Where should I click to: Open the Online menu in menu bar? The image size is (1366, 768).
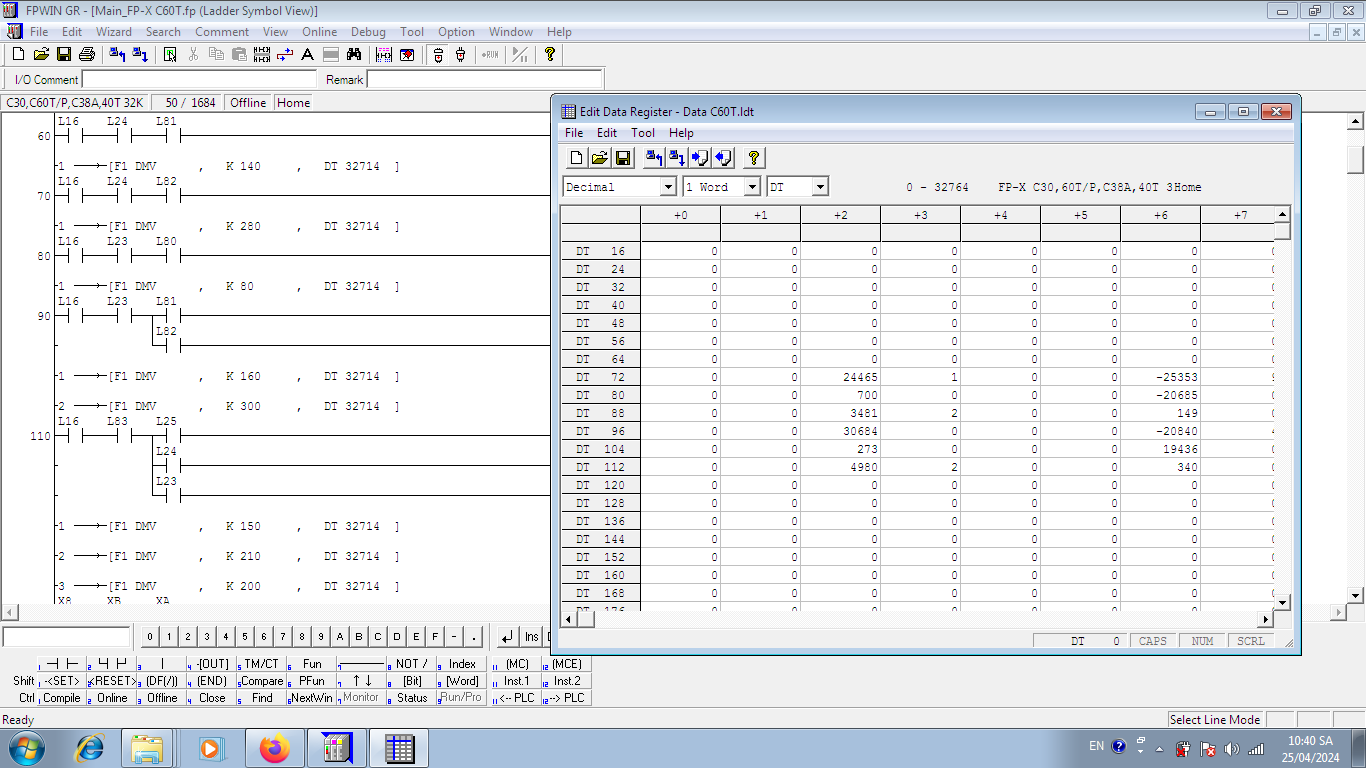320,32
